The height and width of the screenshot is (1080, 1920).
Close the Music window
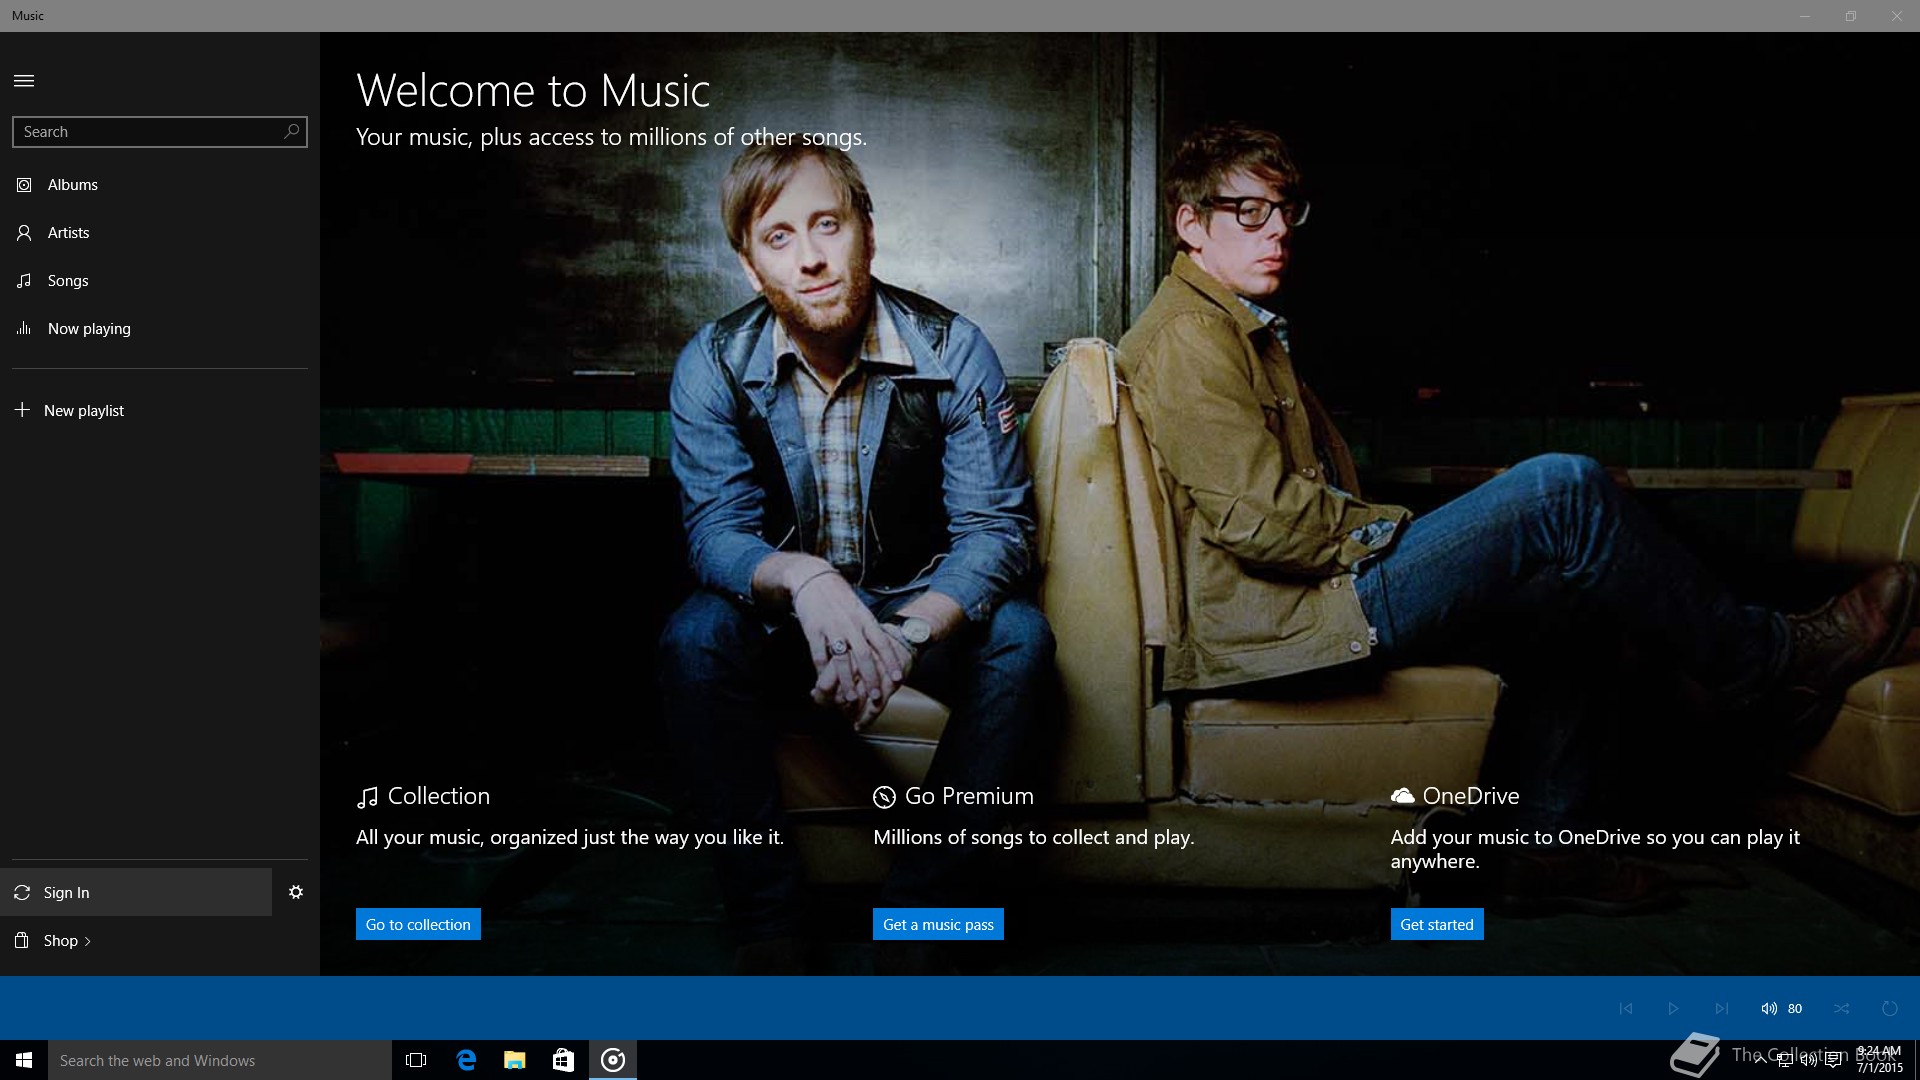point(1897,16)
